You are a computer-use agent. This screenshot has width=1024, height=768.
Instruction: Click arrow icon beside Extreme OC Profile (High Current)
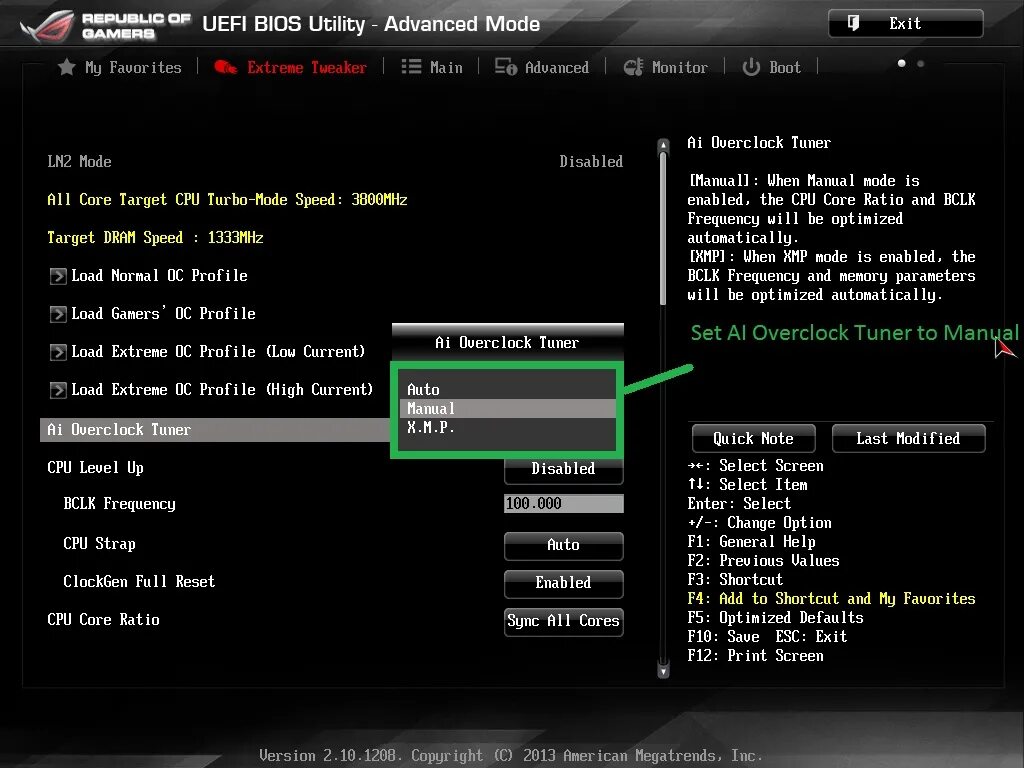[x=57, y=390]
